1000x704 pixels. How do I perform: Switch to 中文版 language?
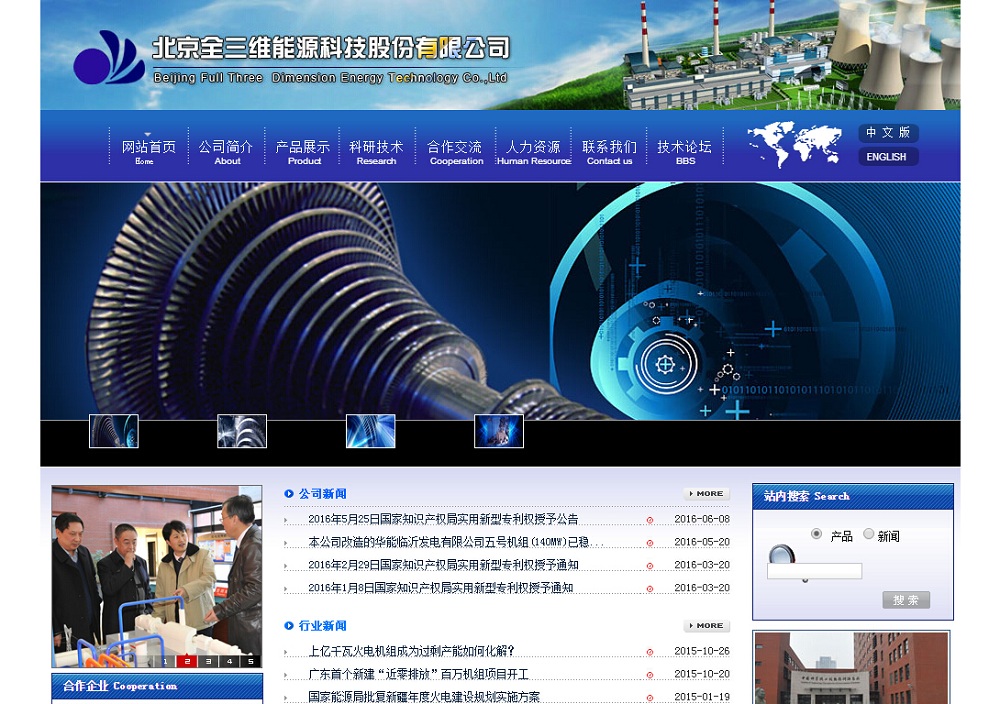(x=888, y=133)
